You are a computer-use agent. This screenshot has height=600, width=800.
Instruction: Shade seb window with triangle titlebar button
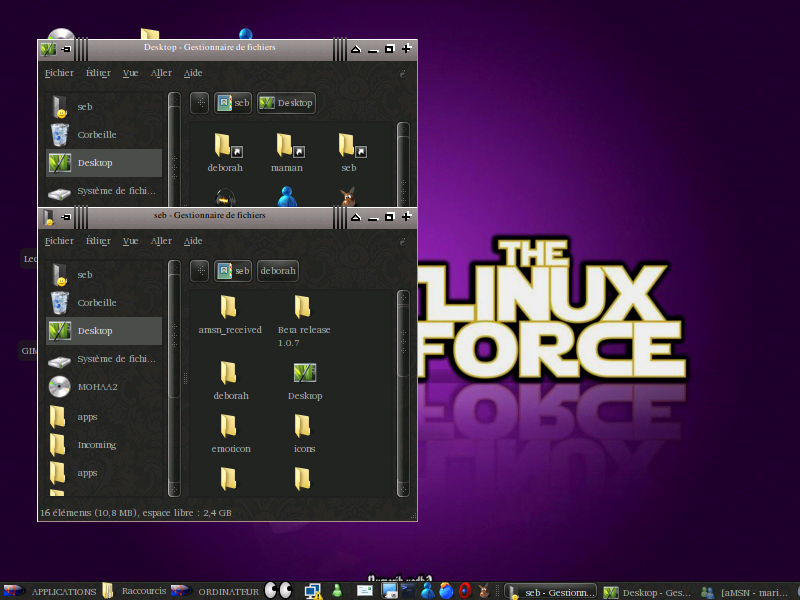tap(356, 217)
